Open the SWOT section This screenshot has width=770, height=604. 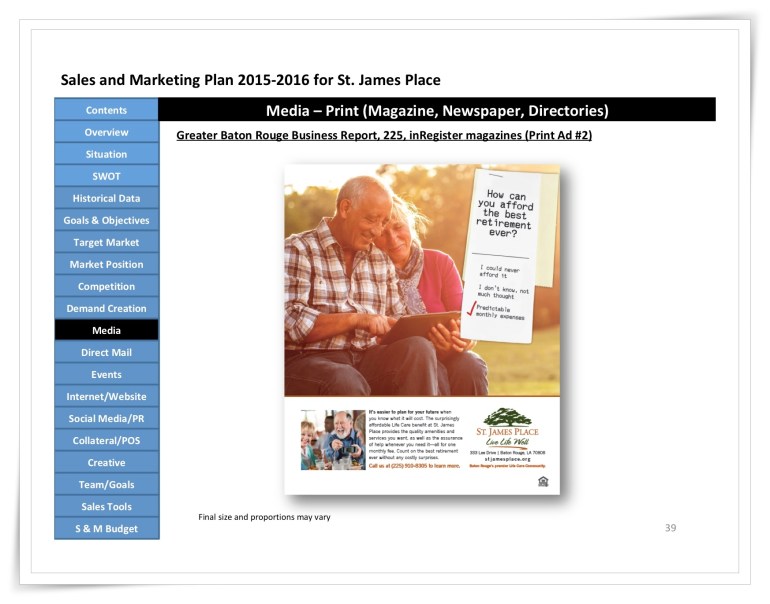(106, 176)
